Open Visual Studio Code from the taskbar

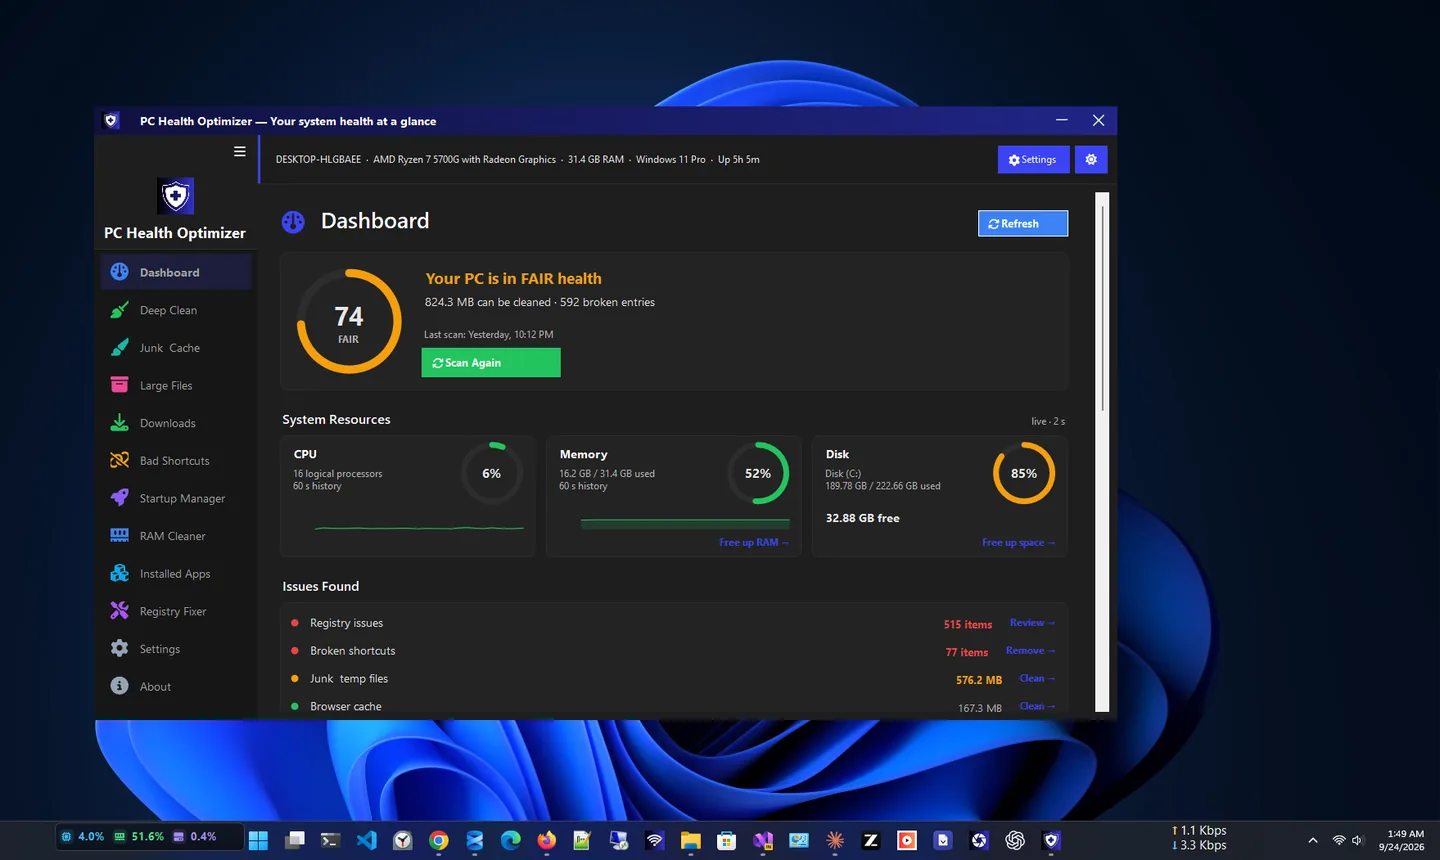367,841
